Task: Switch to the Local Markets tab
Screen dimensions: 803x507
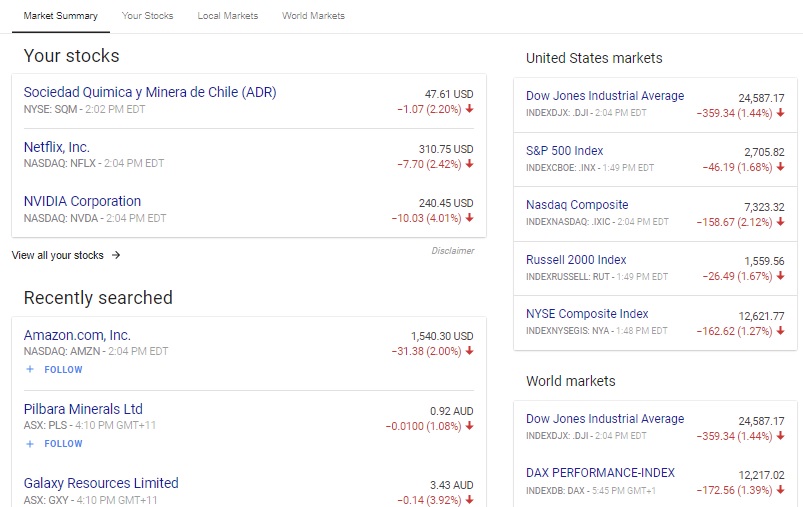Action: [x=228, y=16]
